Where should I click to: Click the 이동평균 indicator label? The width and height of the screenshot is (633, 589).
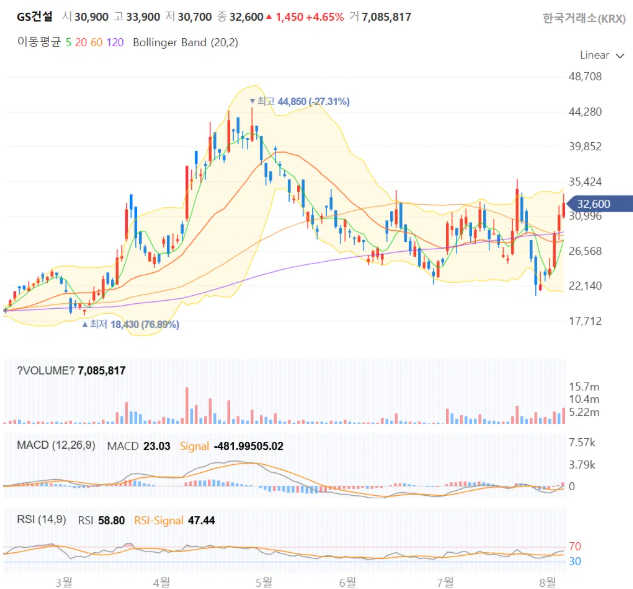tap(39, 42)
